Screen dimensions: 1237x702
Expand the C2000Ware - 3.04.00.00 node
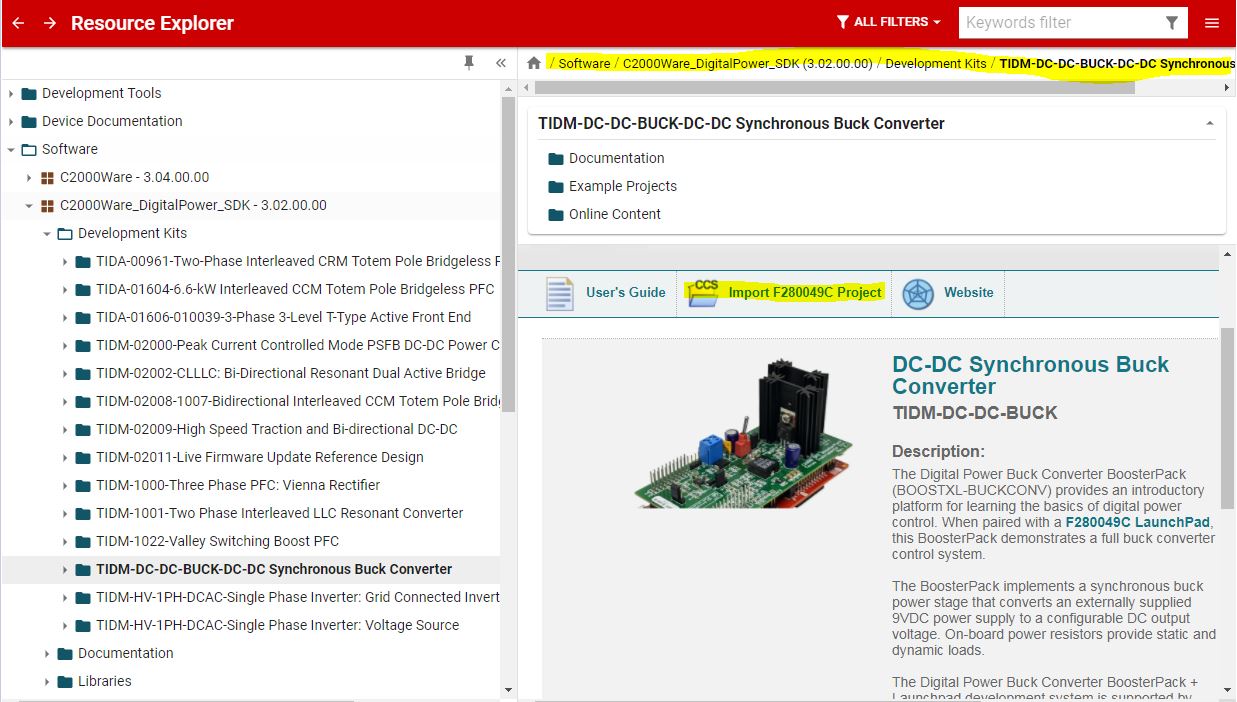pyautogui.click(x=29, y=177)
